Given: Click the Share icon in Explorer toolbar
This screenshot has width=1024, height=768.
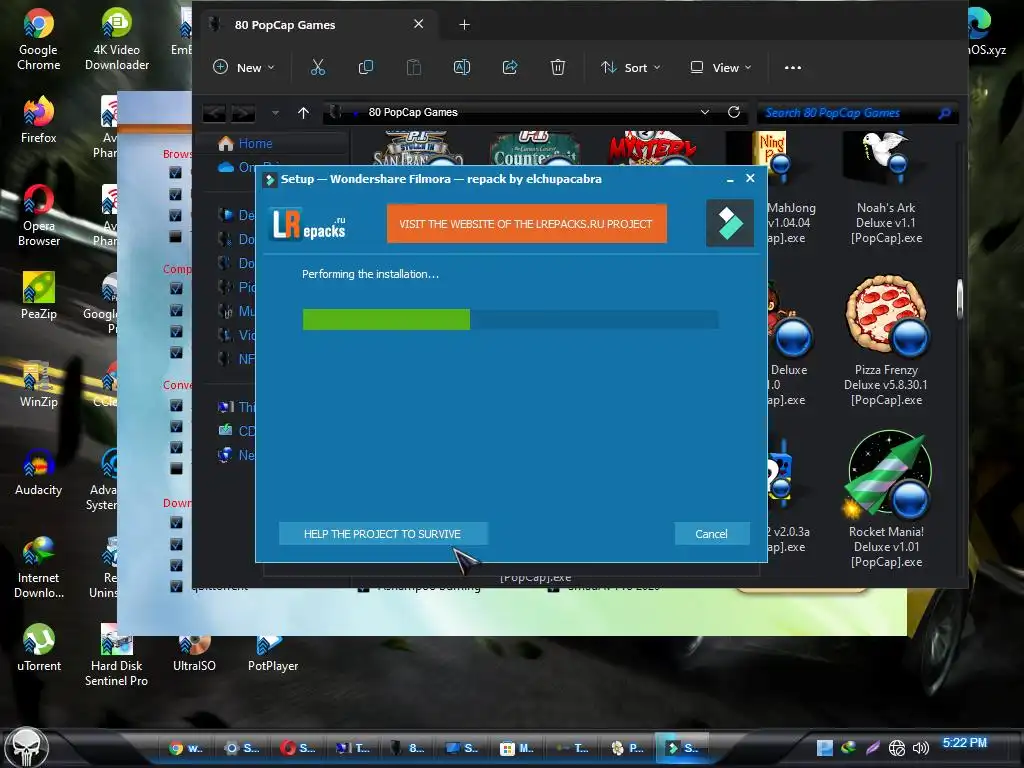Looking at the screenshot, I should pos(509,67).
